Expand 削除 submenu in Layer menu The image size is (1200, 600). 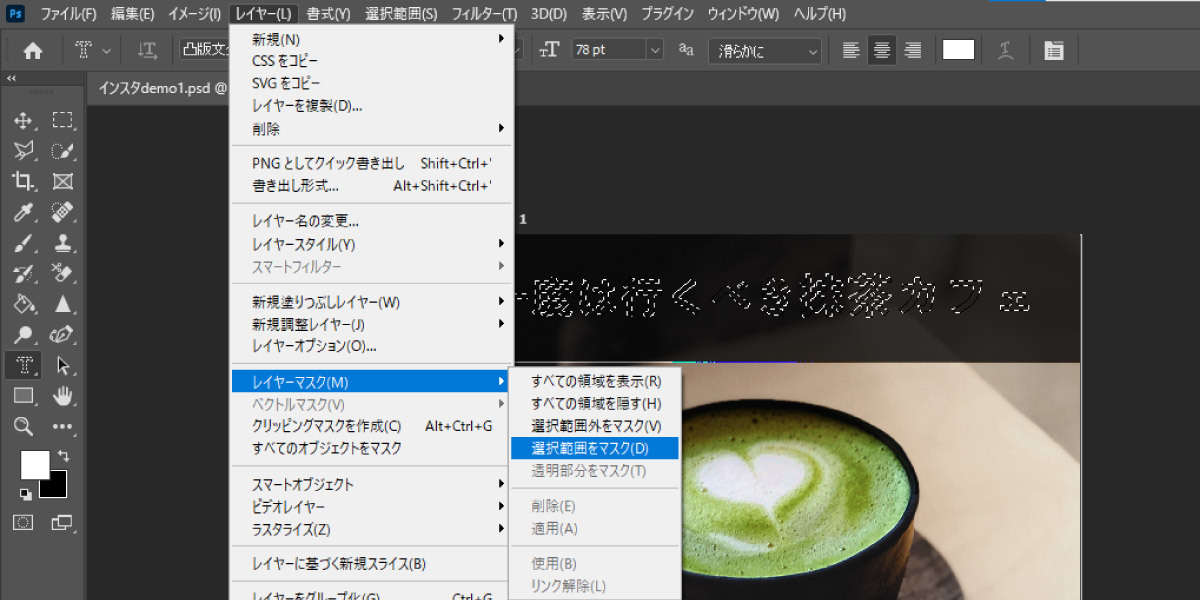point(371,129)
